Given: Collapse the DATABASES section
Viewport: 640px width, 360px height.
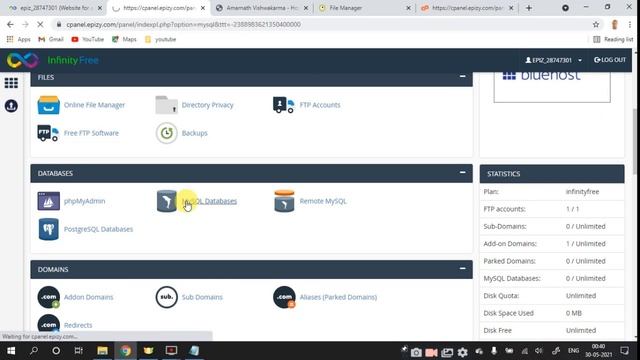Looking at the screenshot, I should click(x=462, y=173).
